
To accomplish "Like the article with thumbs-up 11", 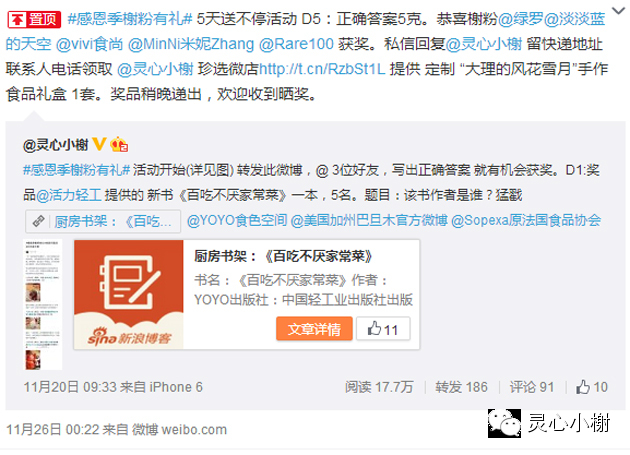I will click(383, 329).
